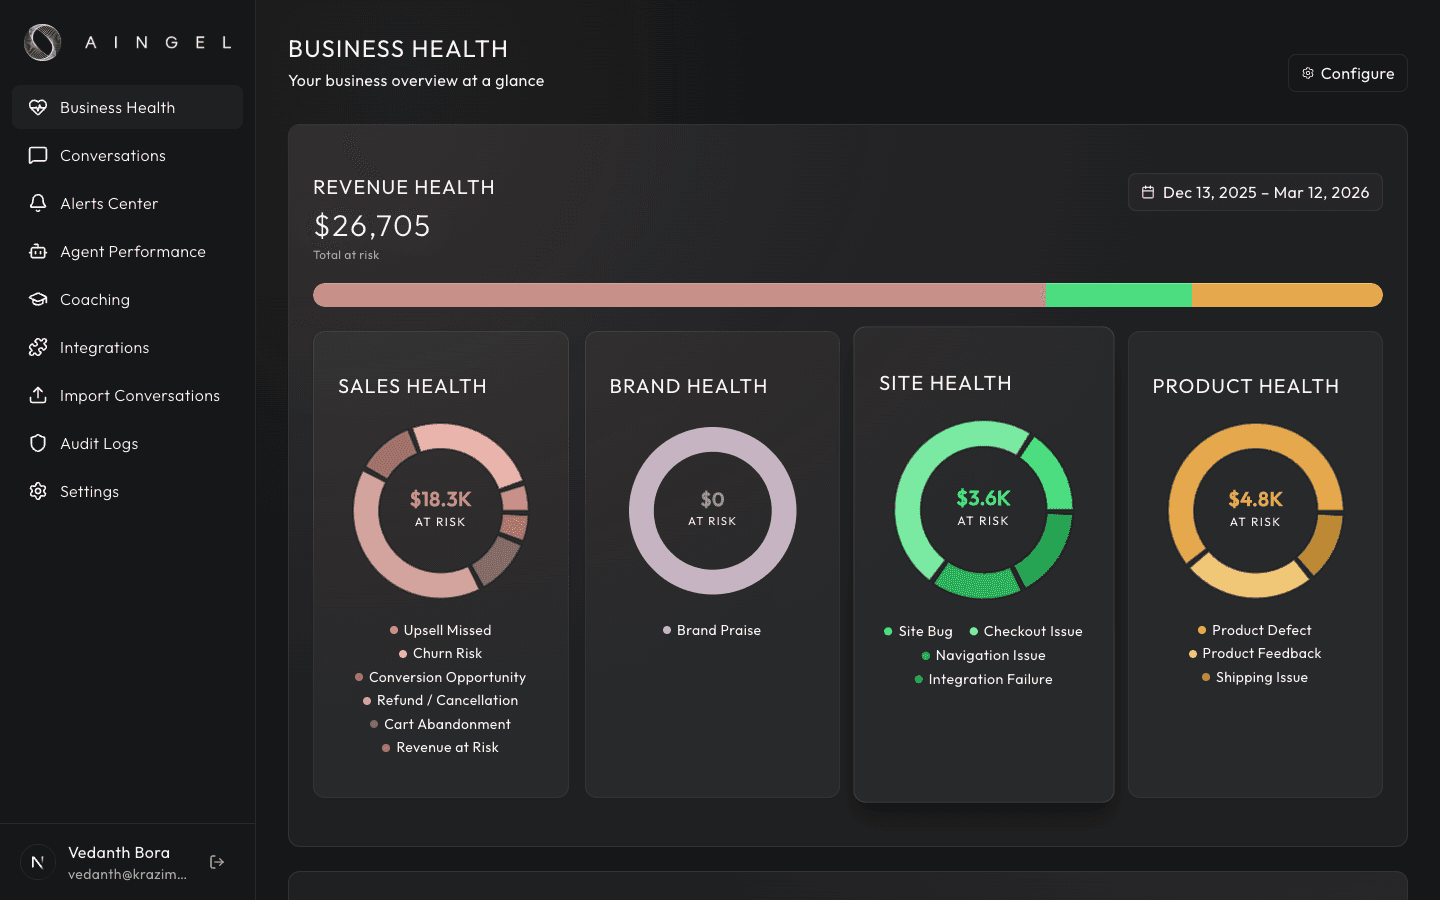Open the date range picker showing Dec 13, 2025

1255,192
